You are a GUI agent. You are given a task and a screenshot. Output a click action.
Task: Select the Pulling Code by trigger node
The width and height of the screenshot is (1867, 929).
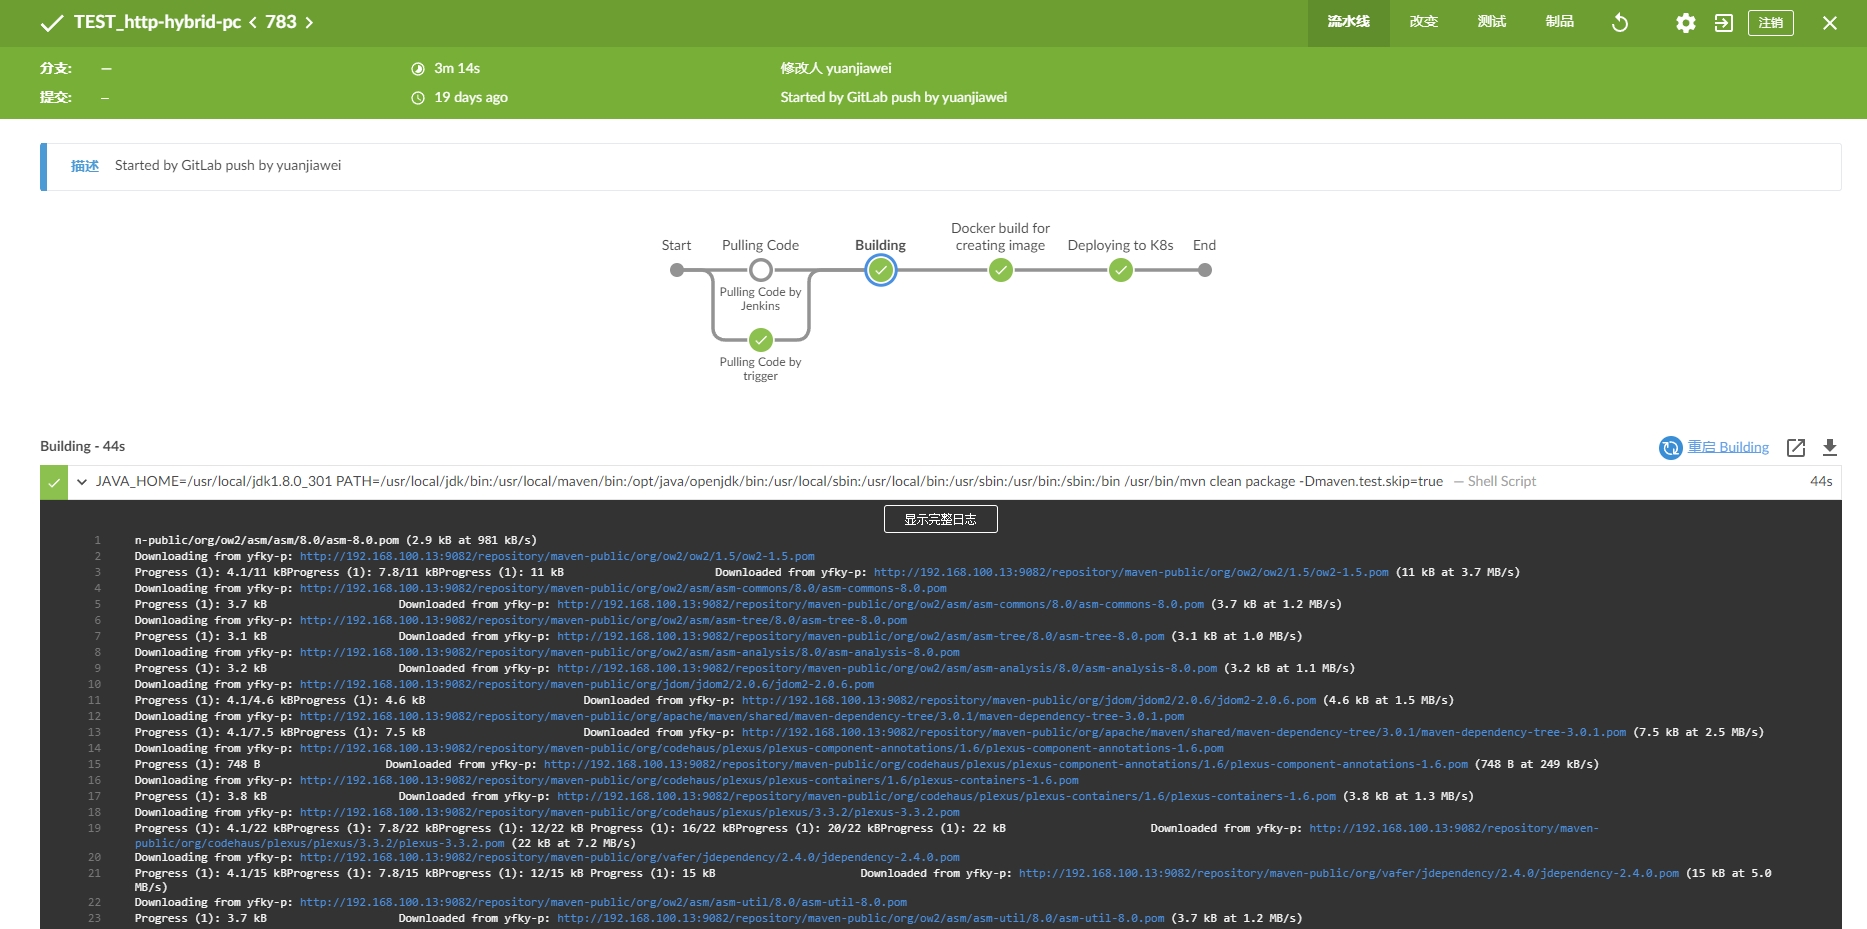point(761,340)
